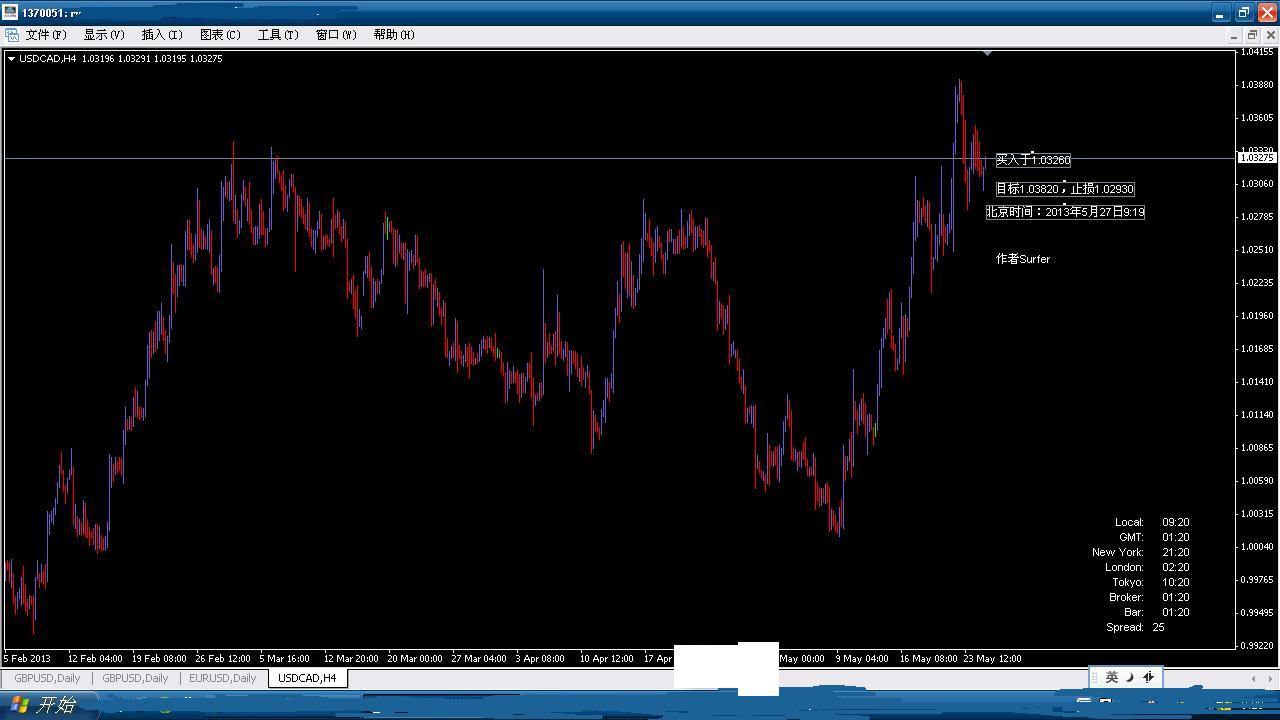Screen dimensions: 1280x720
Task: Click the moon icon in IME bar
Action: coord(1130,677)
